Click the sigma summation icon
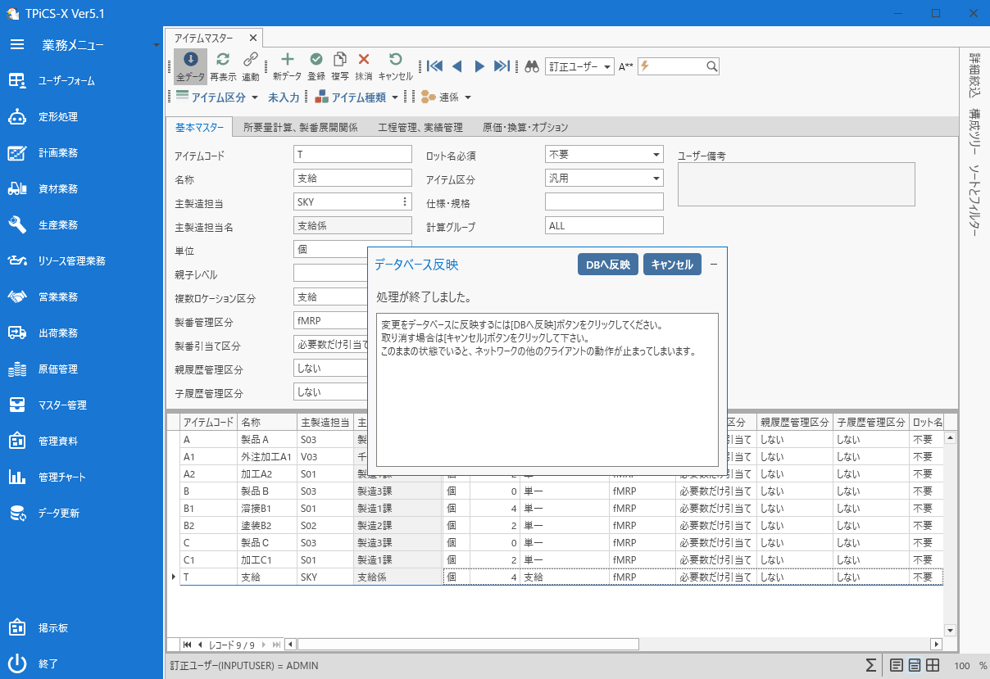This screenshot has width=990, height=679. (x=871, y=665)
